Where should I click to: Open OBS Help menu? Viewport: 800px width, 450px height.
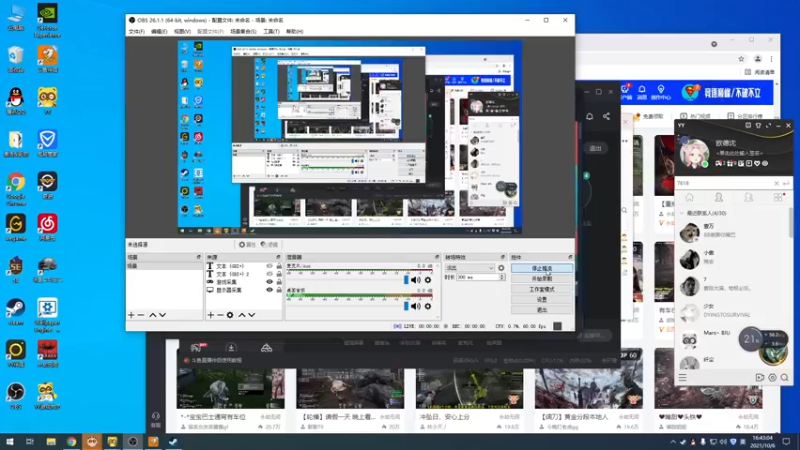[294, 32]
